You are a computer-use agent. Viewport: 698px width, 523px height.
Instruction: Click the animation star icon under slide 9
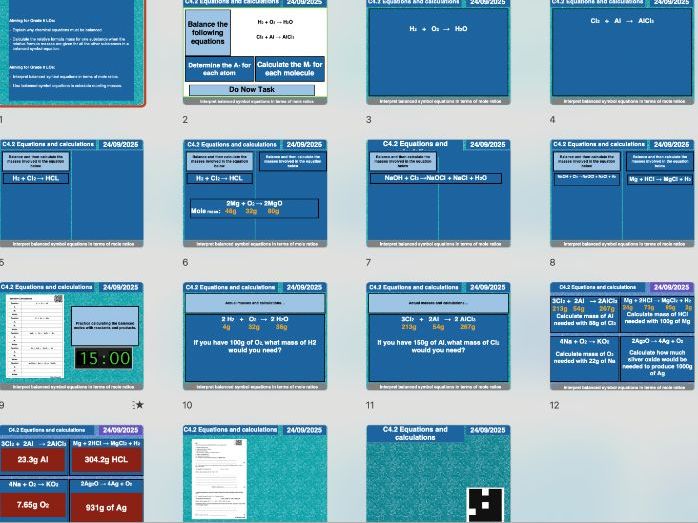coord(139,405)
